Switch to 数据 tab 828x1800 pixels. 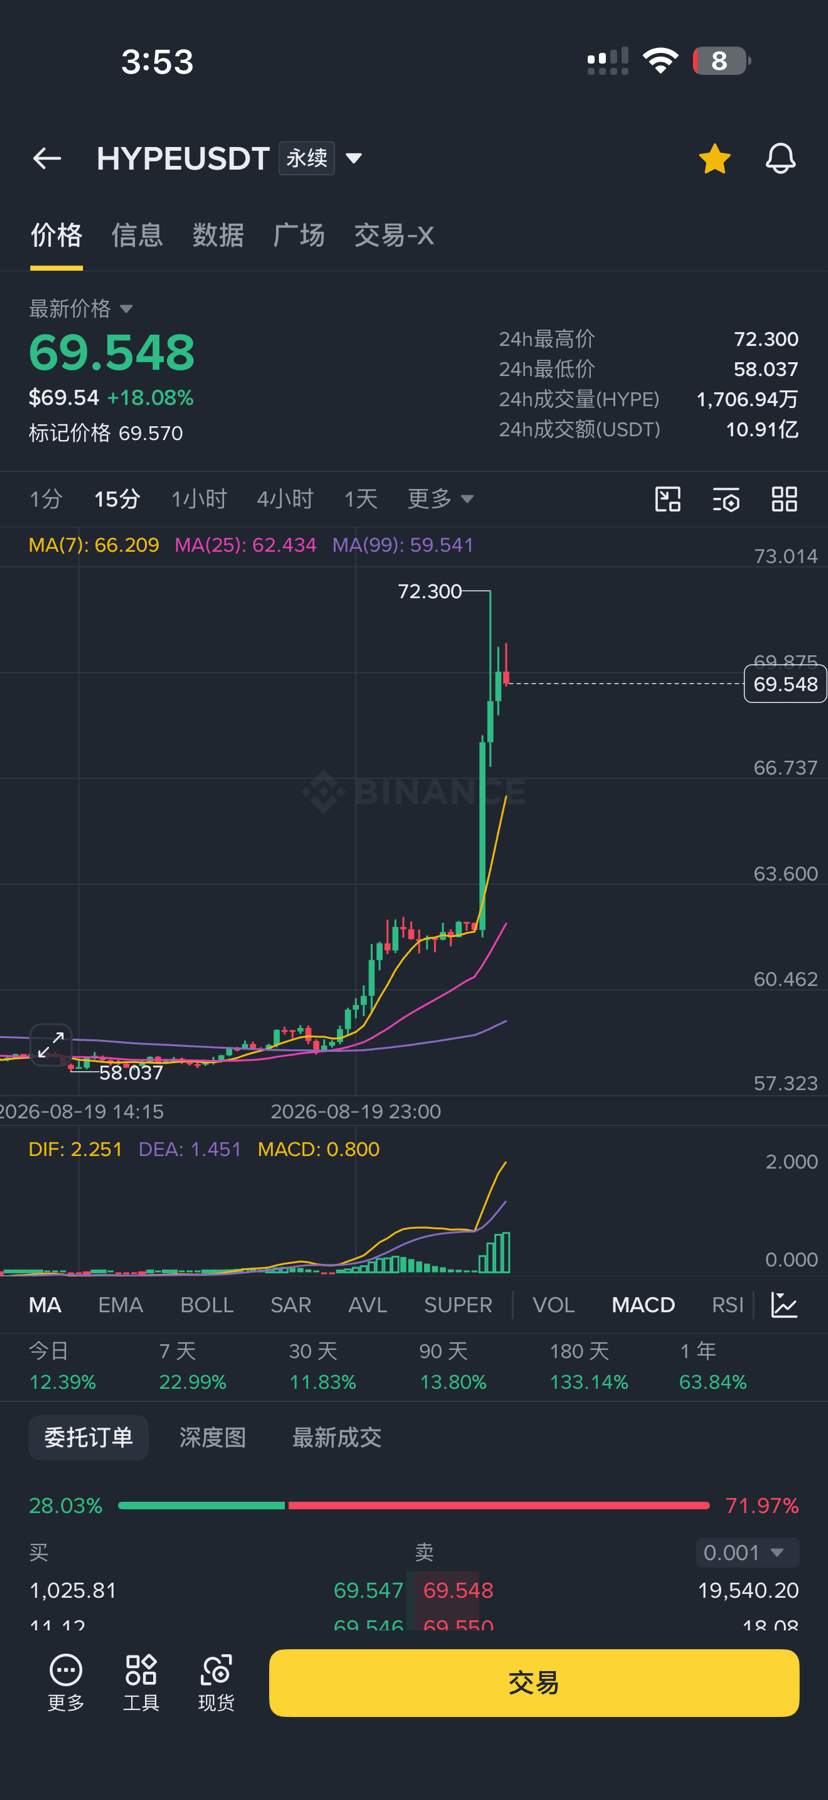[218, 236]
